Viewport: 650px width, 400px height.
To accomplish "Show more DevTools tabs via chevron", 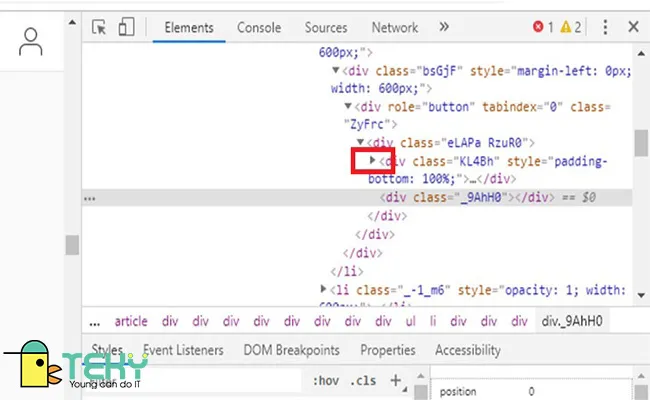I will pos(444,28).
